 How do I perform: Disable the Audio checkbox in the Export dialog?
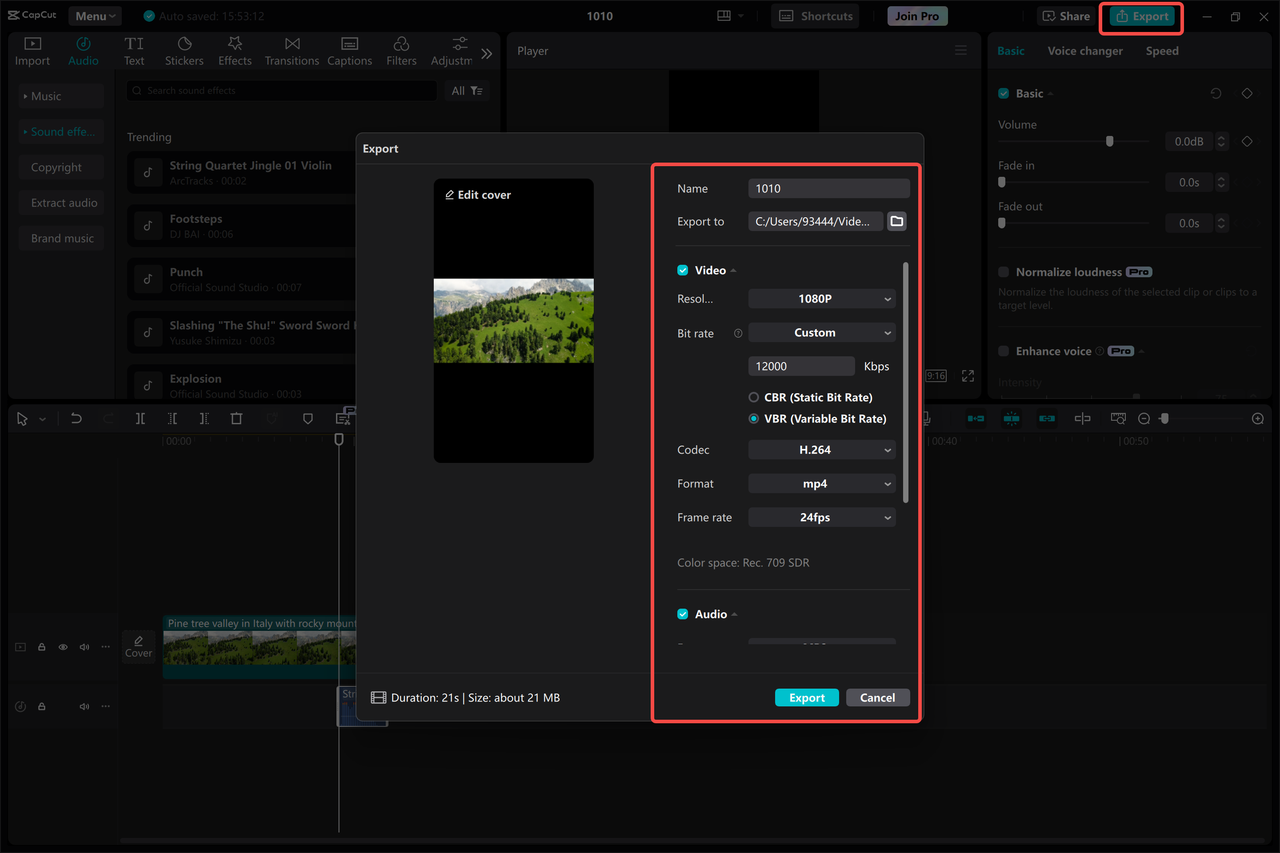click(x=682, y=614)
